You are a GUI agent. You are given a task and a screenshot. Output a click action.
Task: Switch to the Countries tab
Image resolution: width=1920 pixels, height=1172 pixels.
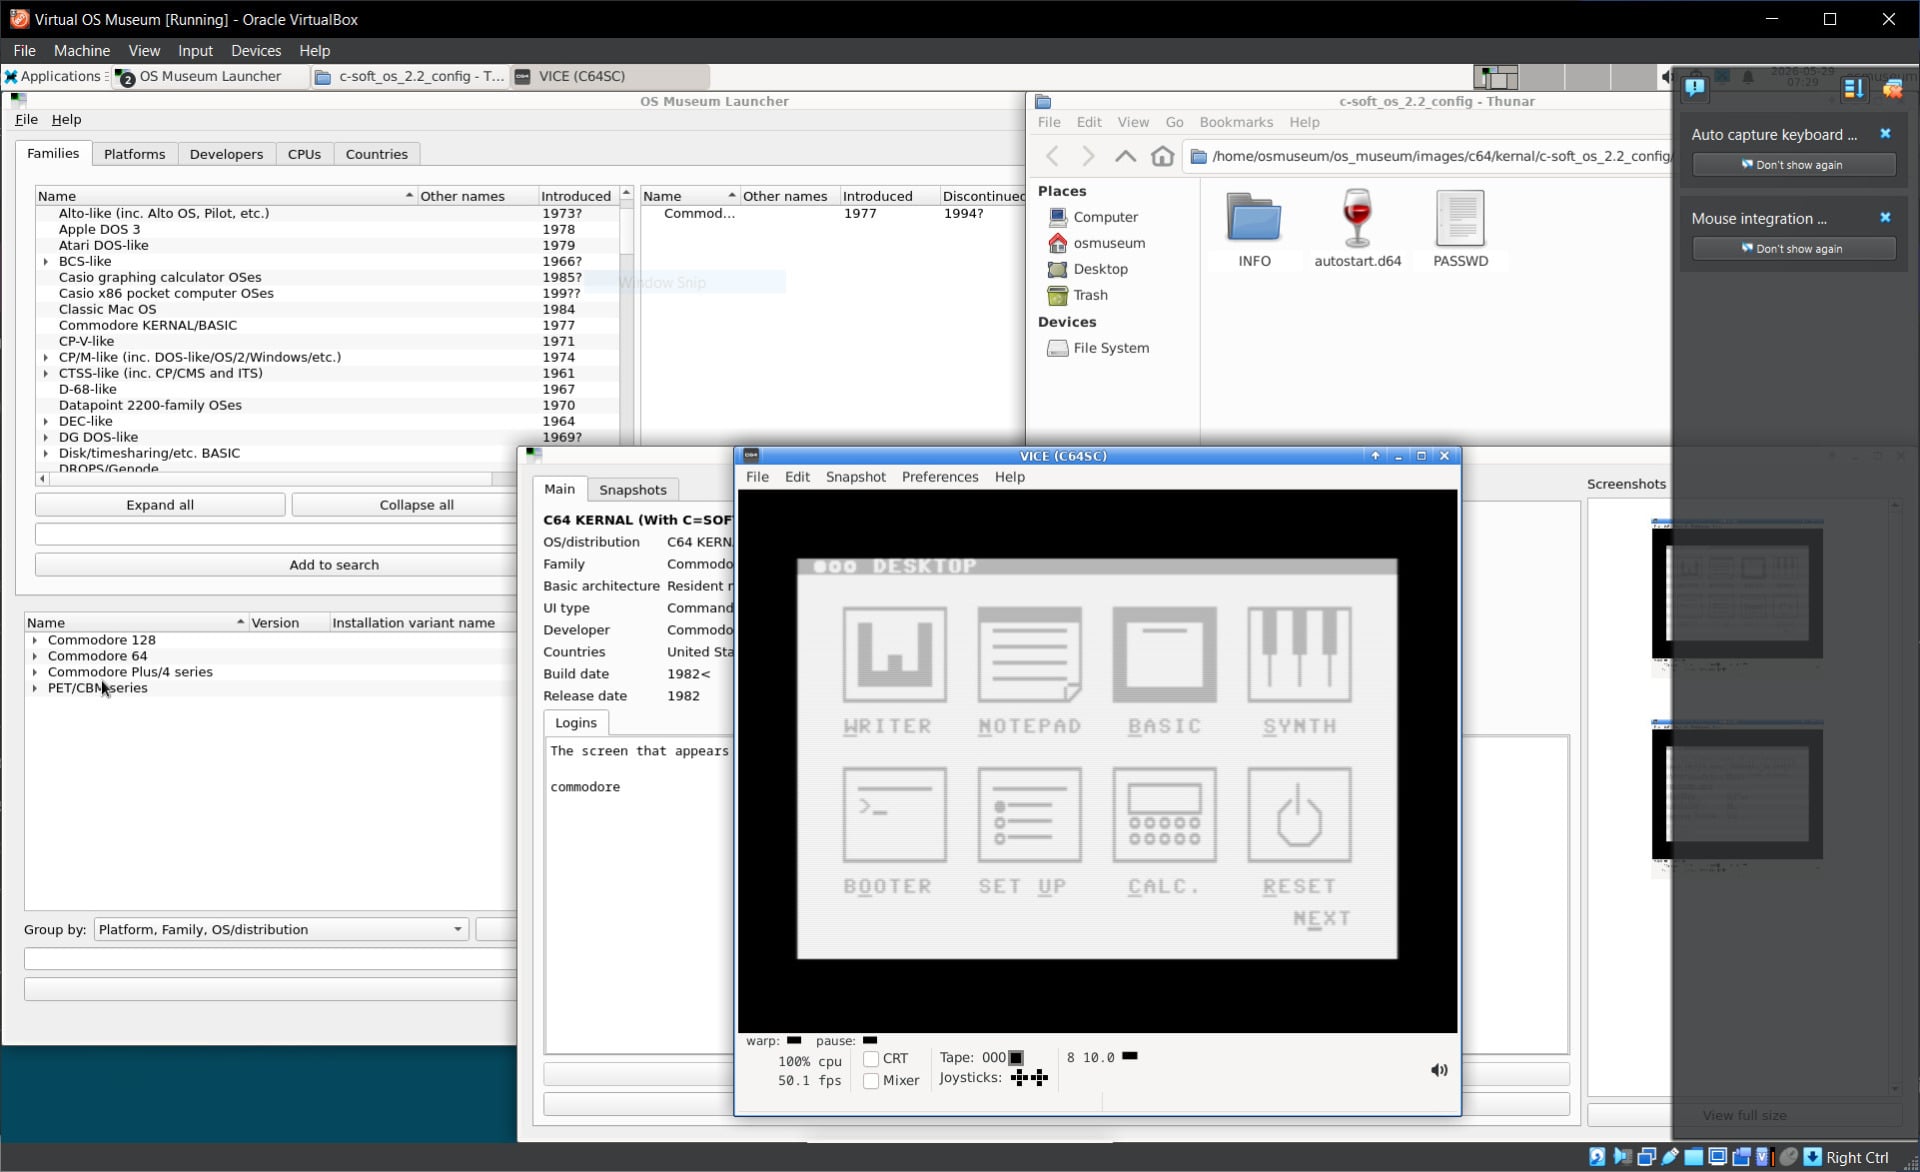pyautogui.click(x=376, y=154)
